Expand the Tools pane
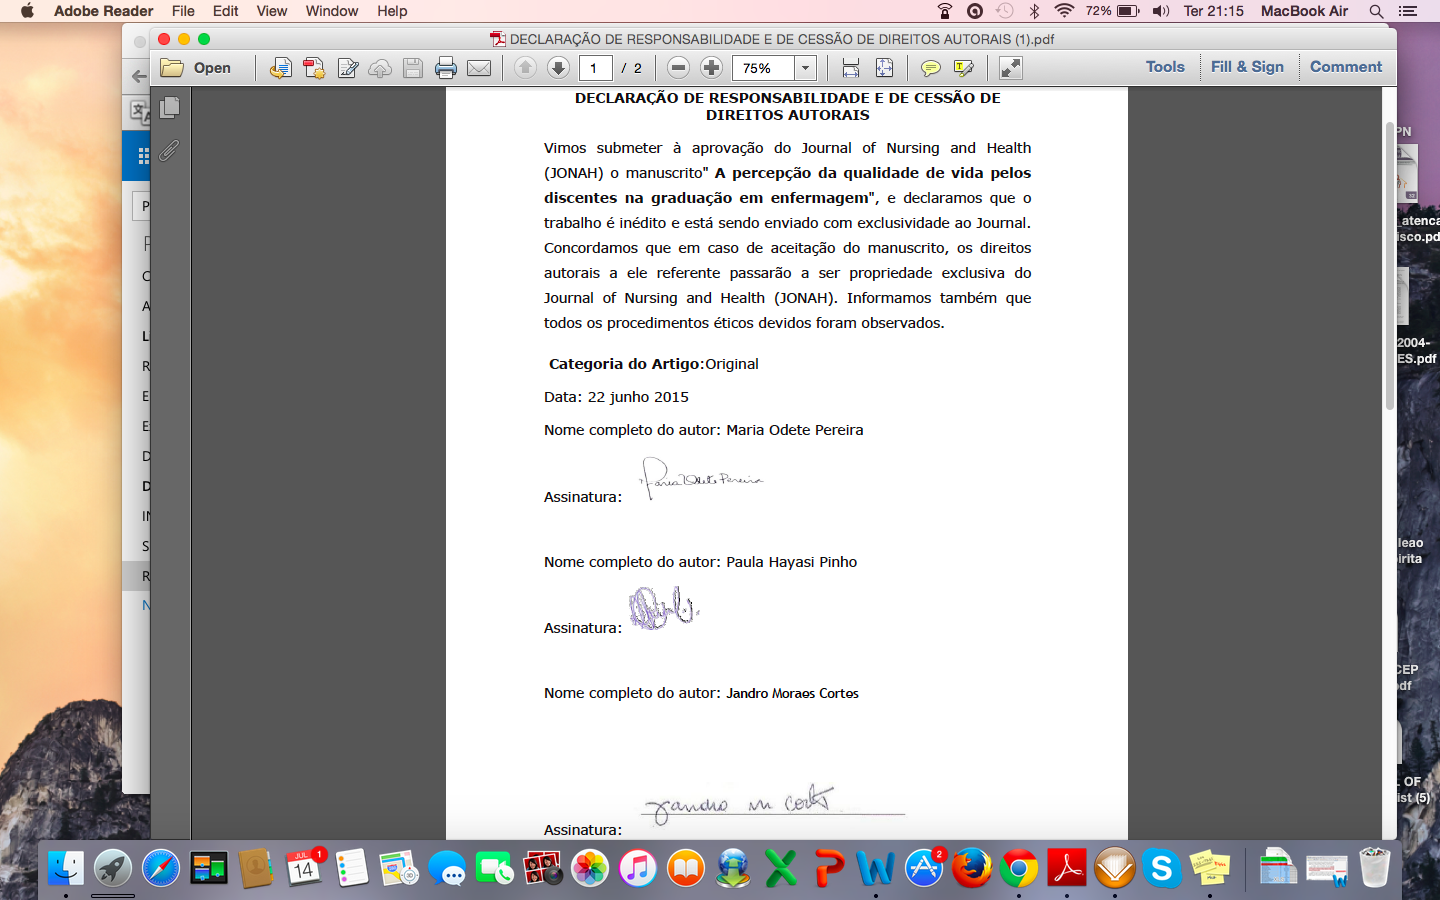This screenshot has height=900, width=1440. tap(1164, 67)
